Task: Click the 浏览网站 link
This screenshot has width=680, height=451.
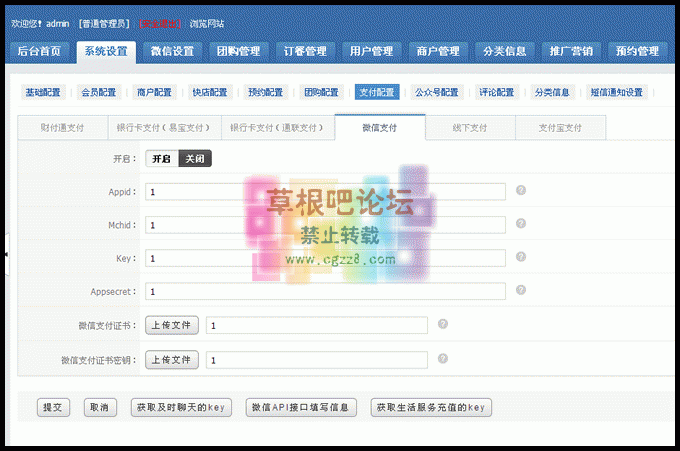Action: 207,24
